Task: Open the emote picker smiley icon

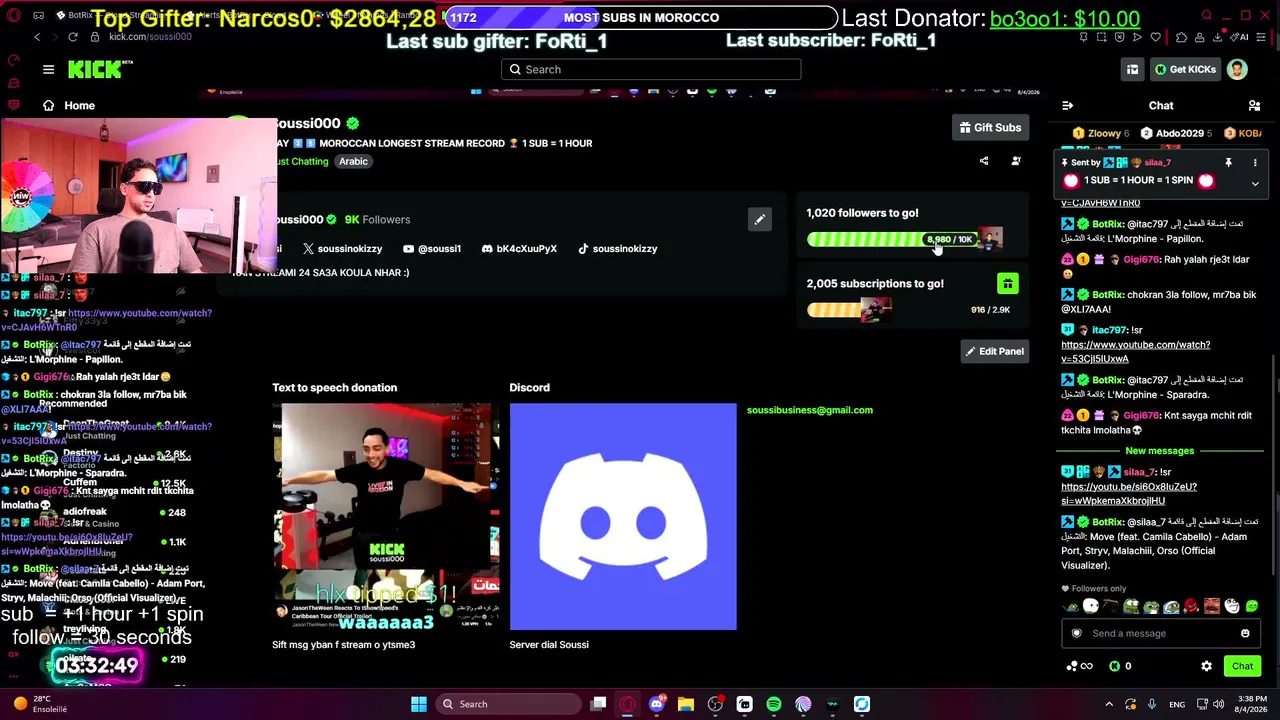Action: pyautogui.click(x=1245, y=633)
